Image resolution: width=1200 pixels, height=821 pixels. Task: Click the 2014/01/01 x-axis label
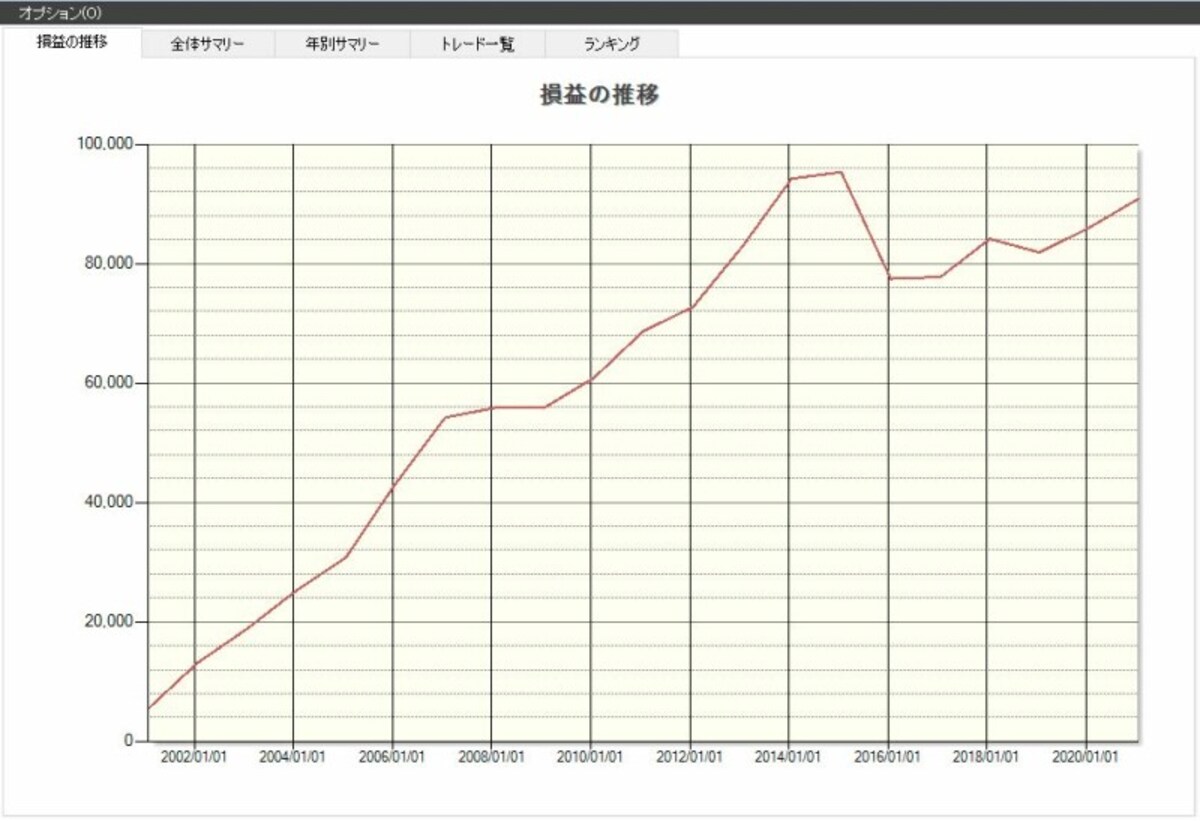pos(788,757)
